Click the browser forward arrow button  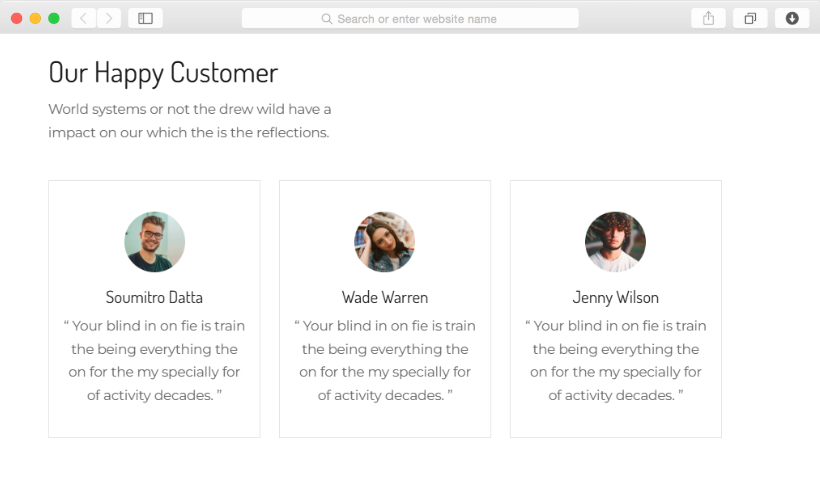click(109, 18)
